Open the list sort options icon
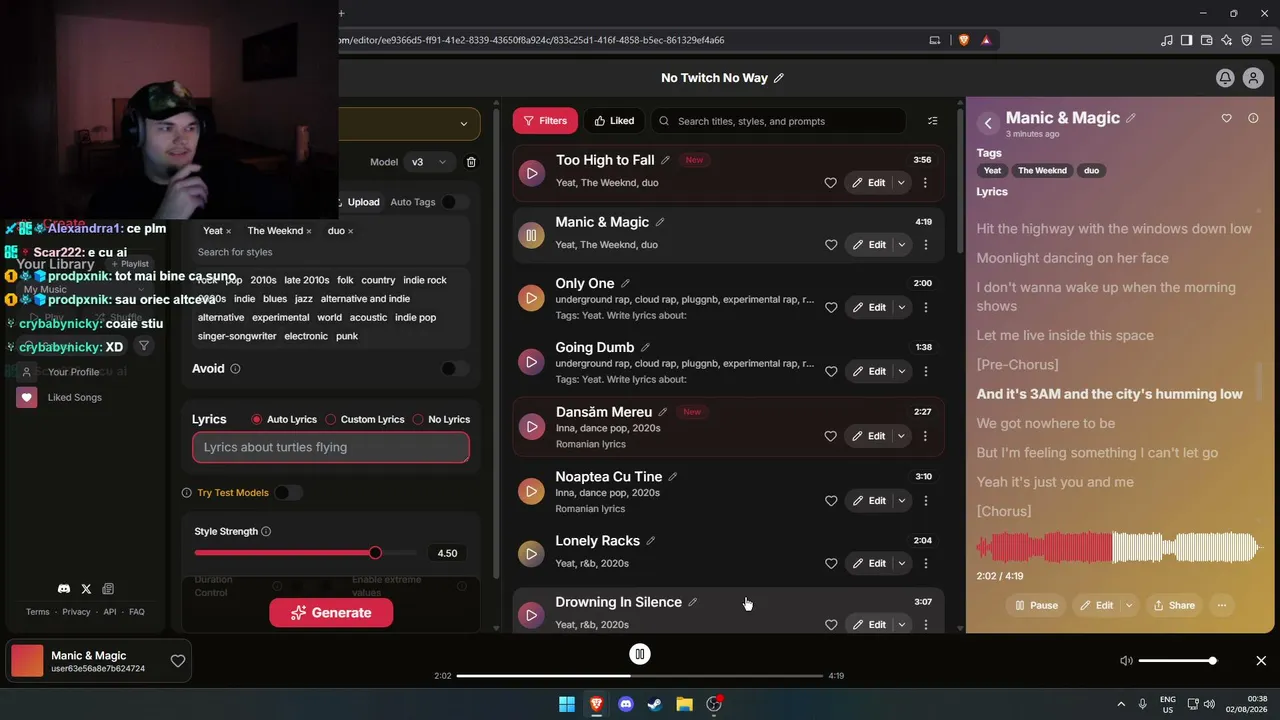 tap(933, 121)
